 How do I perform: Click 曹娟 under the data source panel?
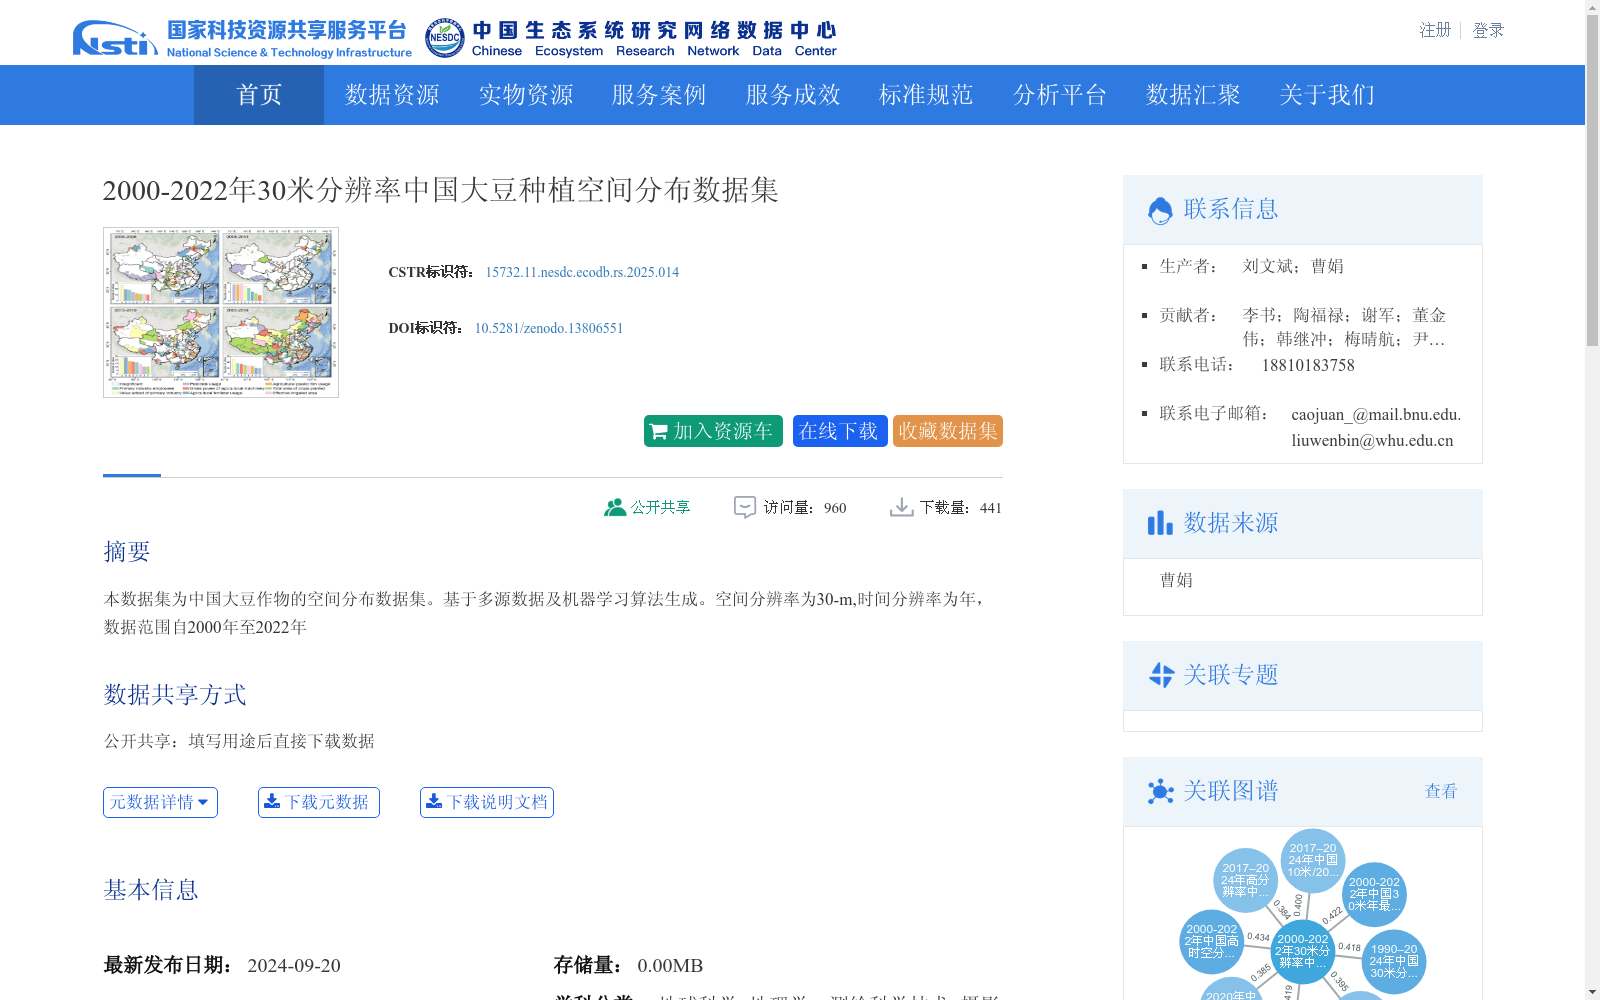click(1176, 580)
